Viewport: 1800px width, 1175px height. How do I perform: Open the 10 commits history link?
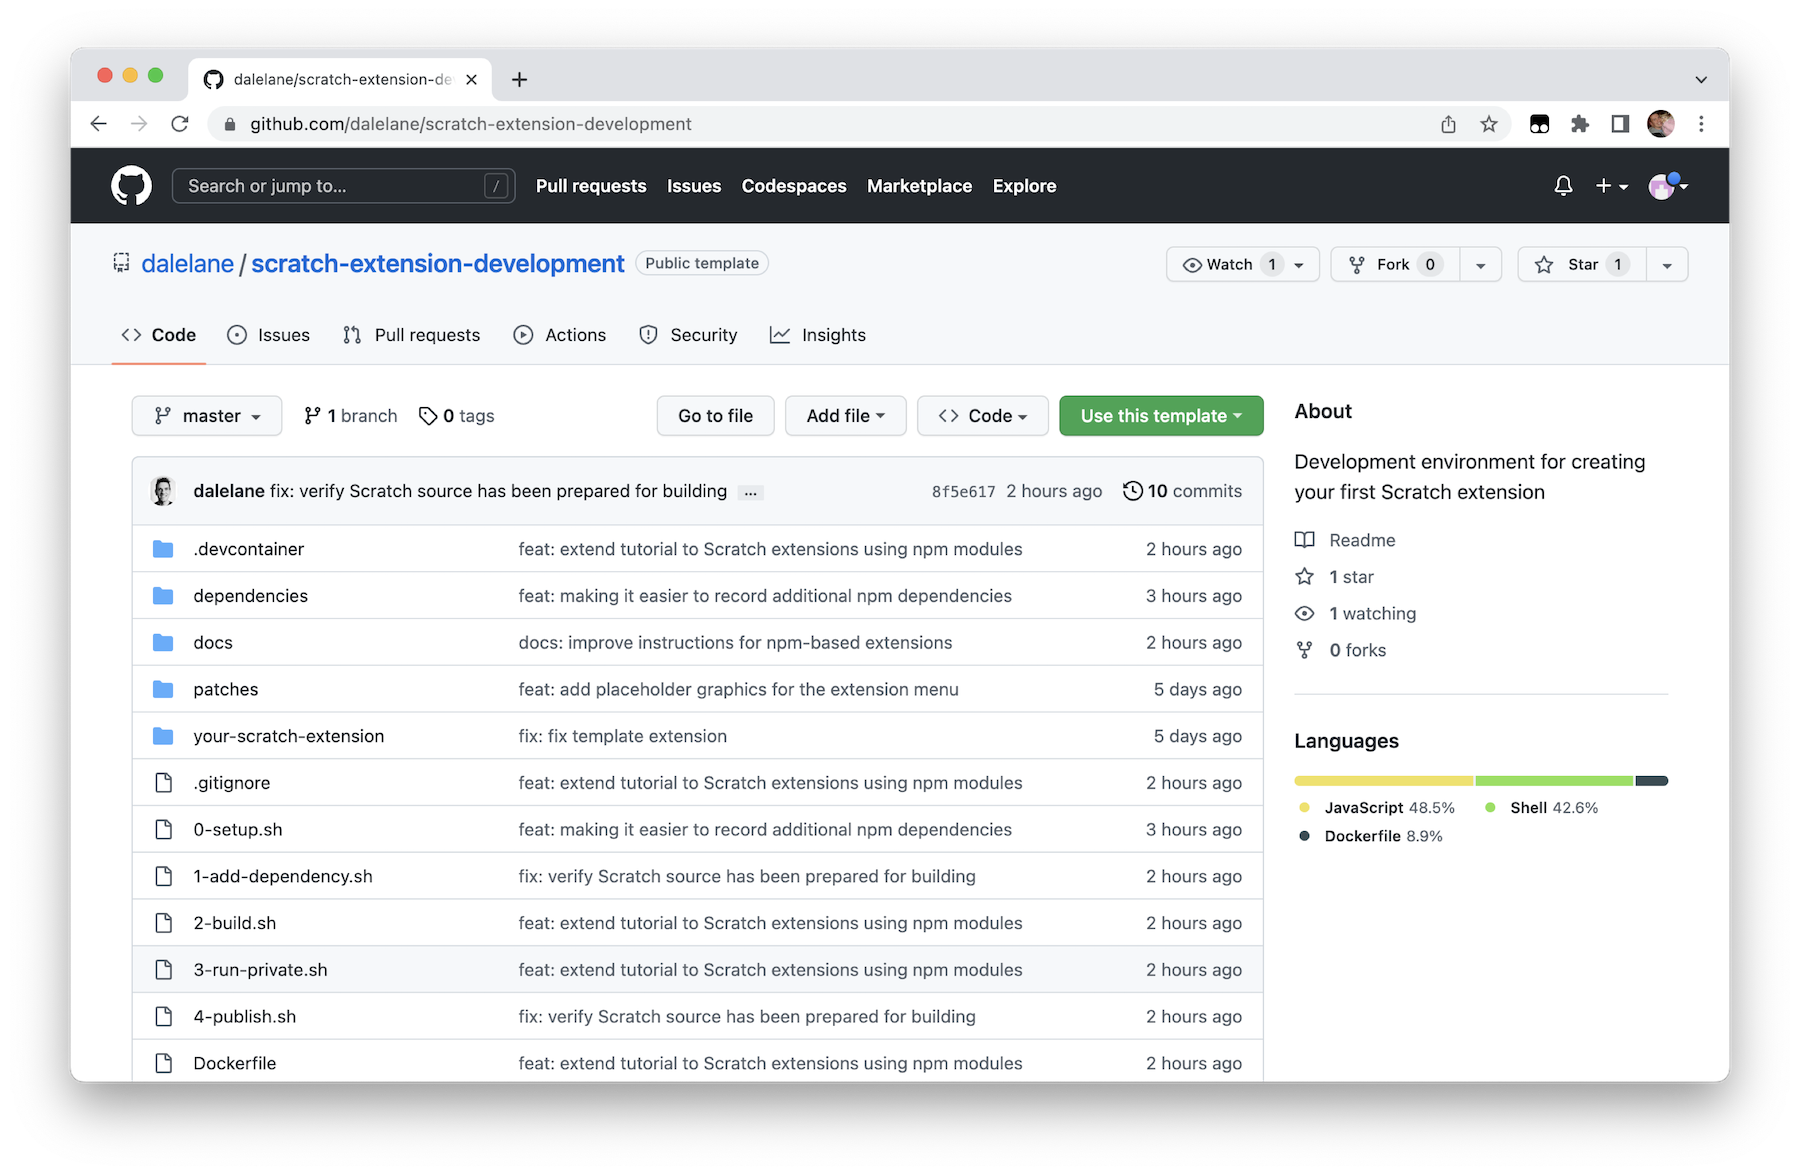click(x=1182, y=491)
